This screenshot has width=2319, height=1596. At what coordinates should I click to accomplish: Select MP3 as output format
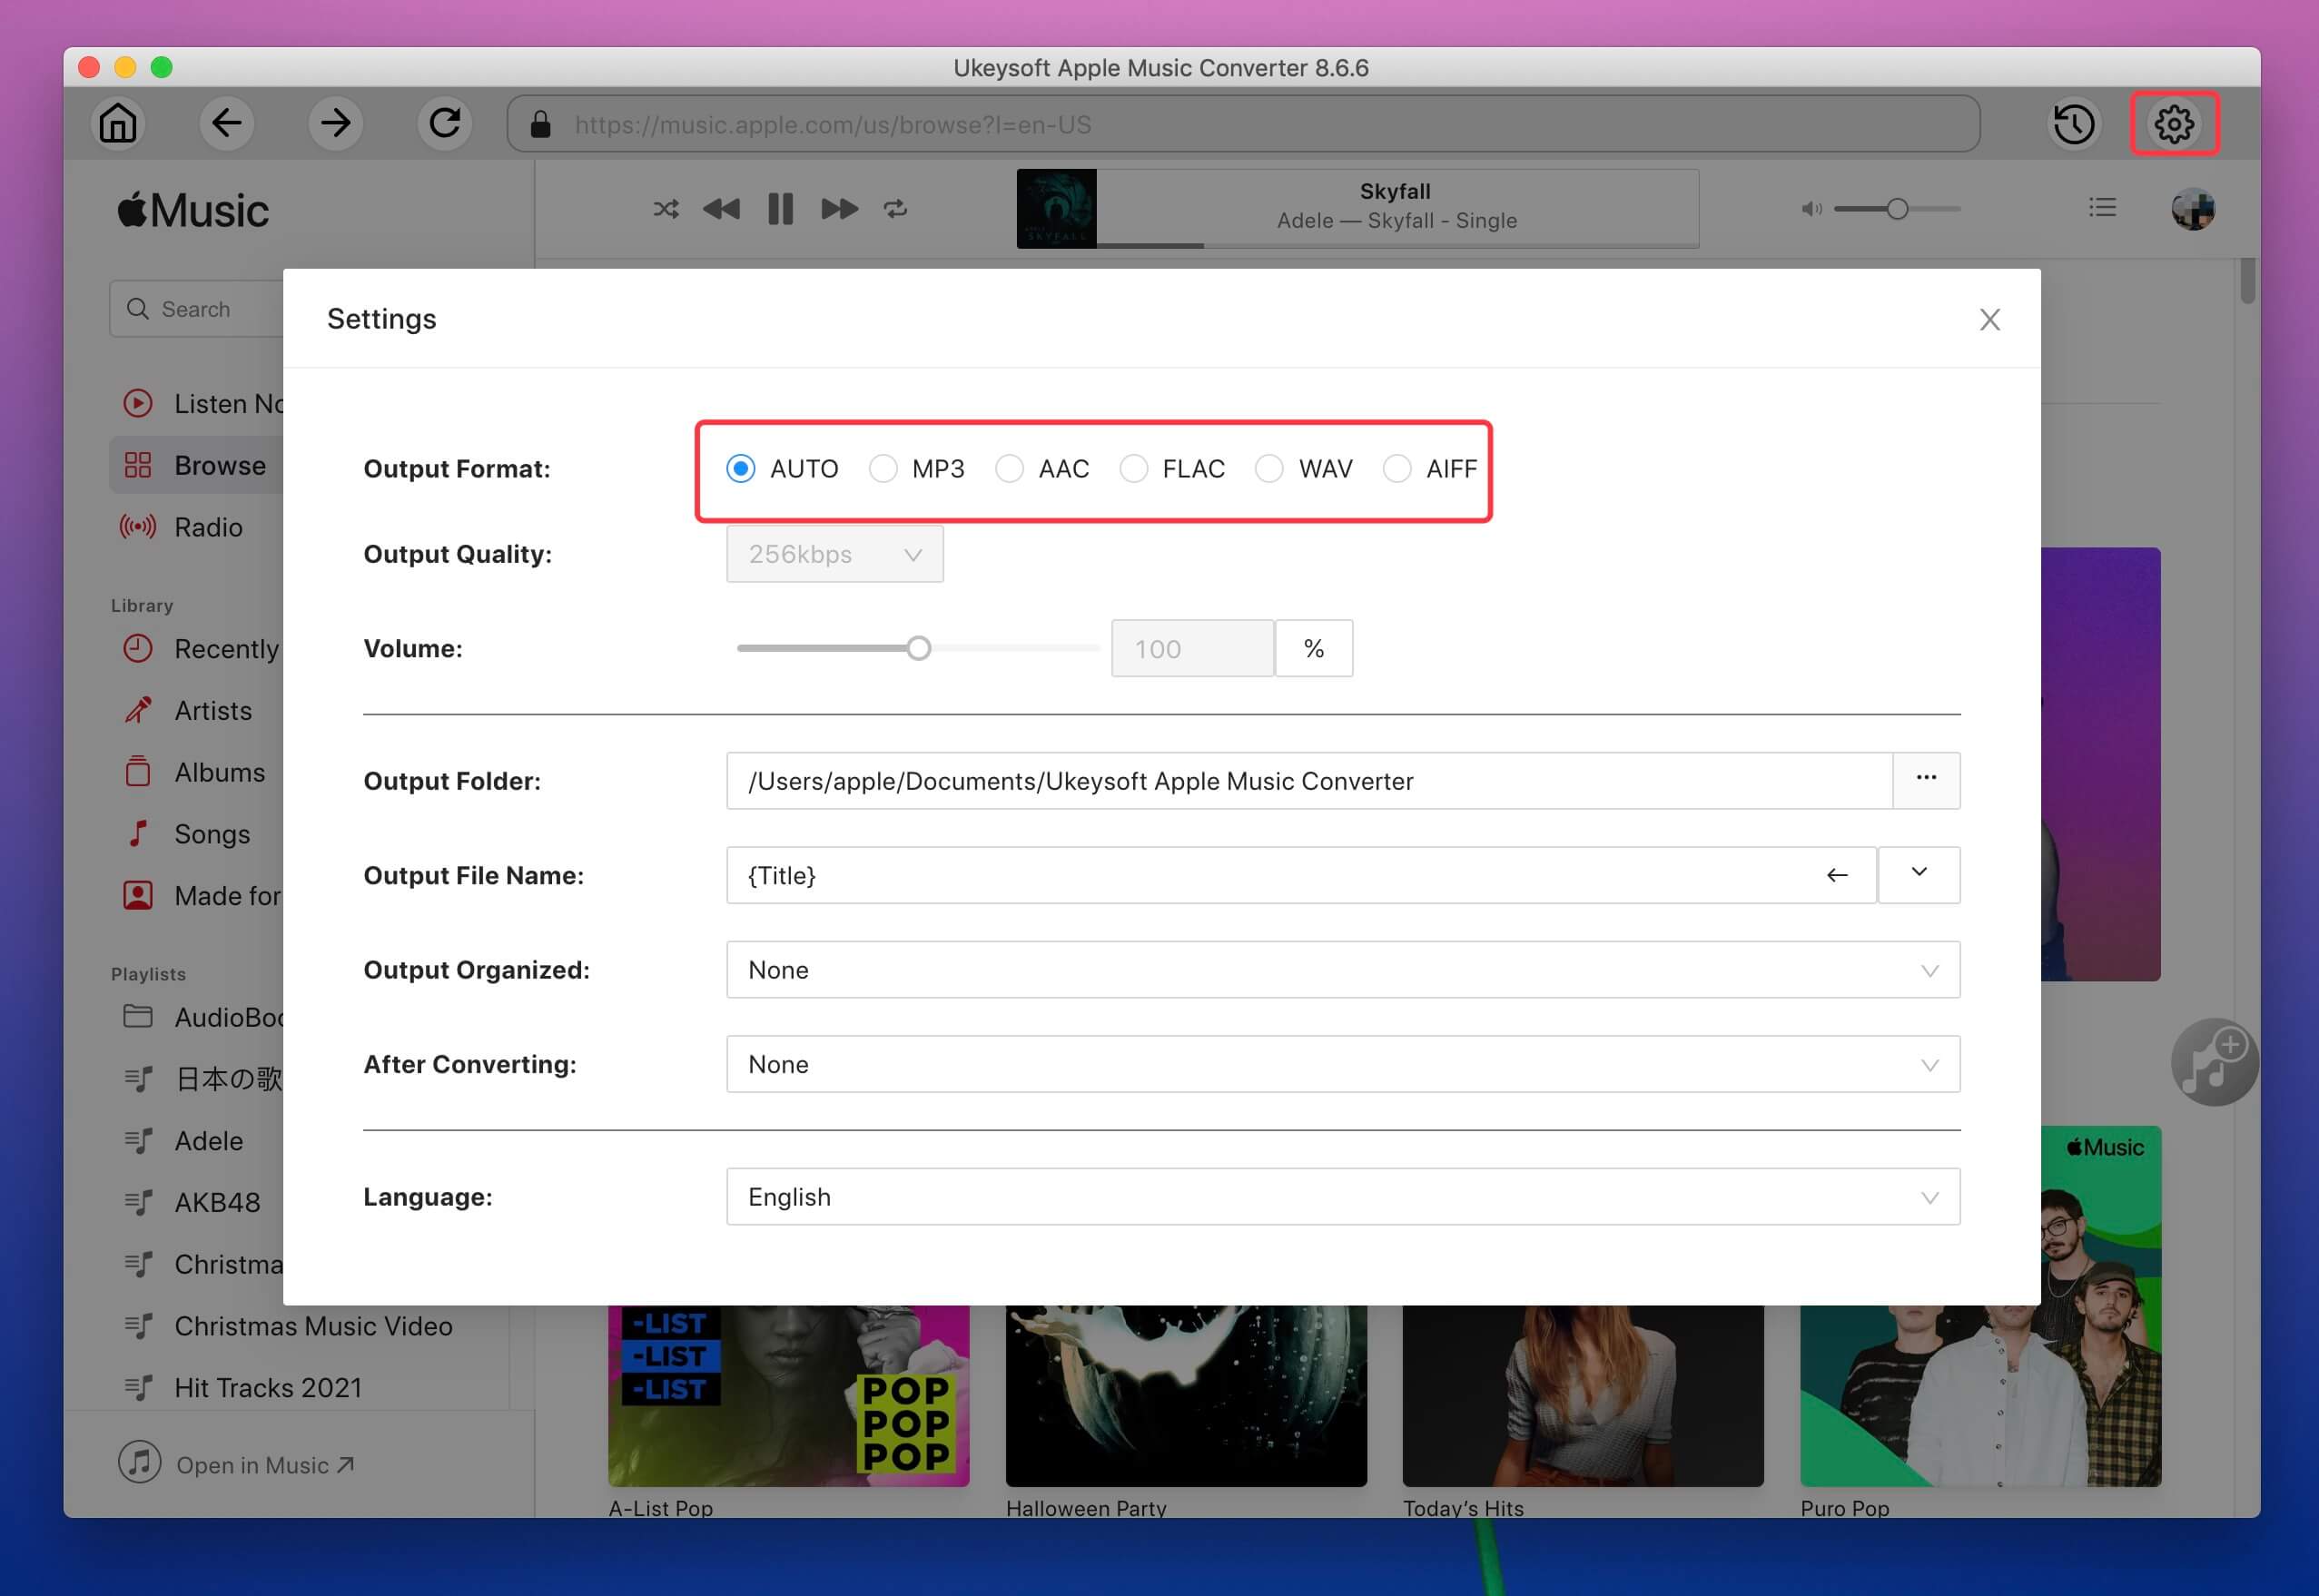click(x=884, y=467)
